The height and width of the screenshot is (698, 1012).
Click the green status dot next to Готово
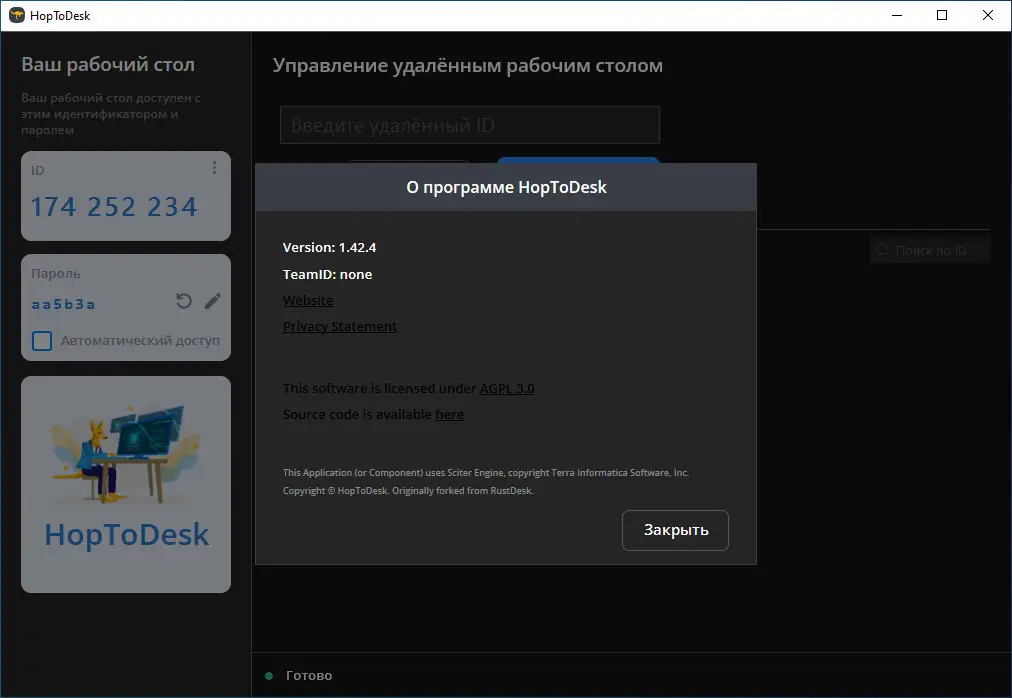[267, 676]
